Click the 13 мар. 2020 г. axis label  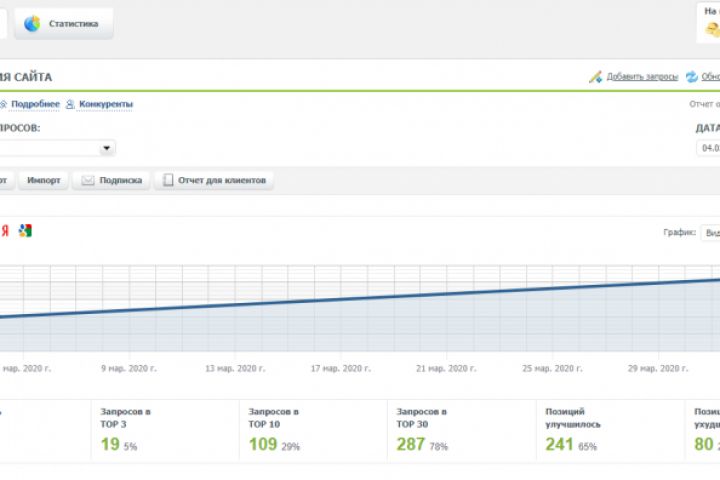click(x=235, y=368)
